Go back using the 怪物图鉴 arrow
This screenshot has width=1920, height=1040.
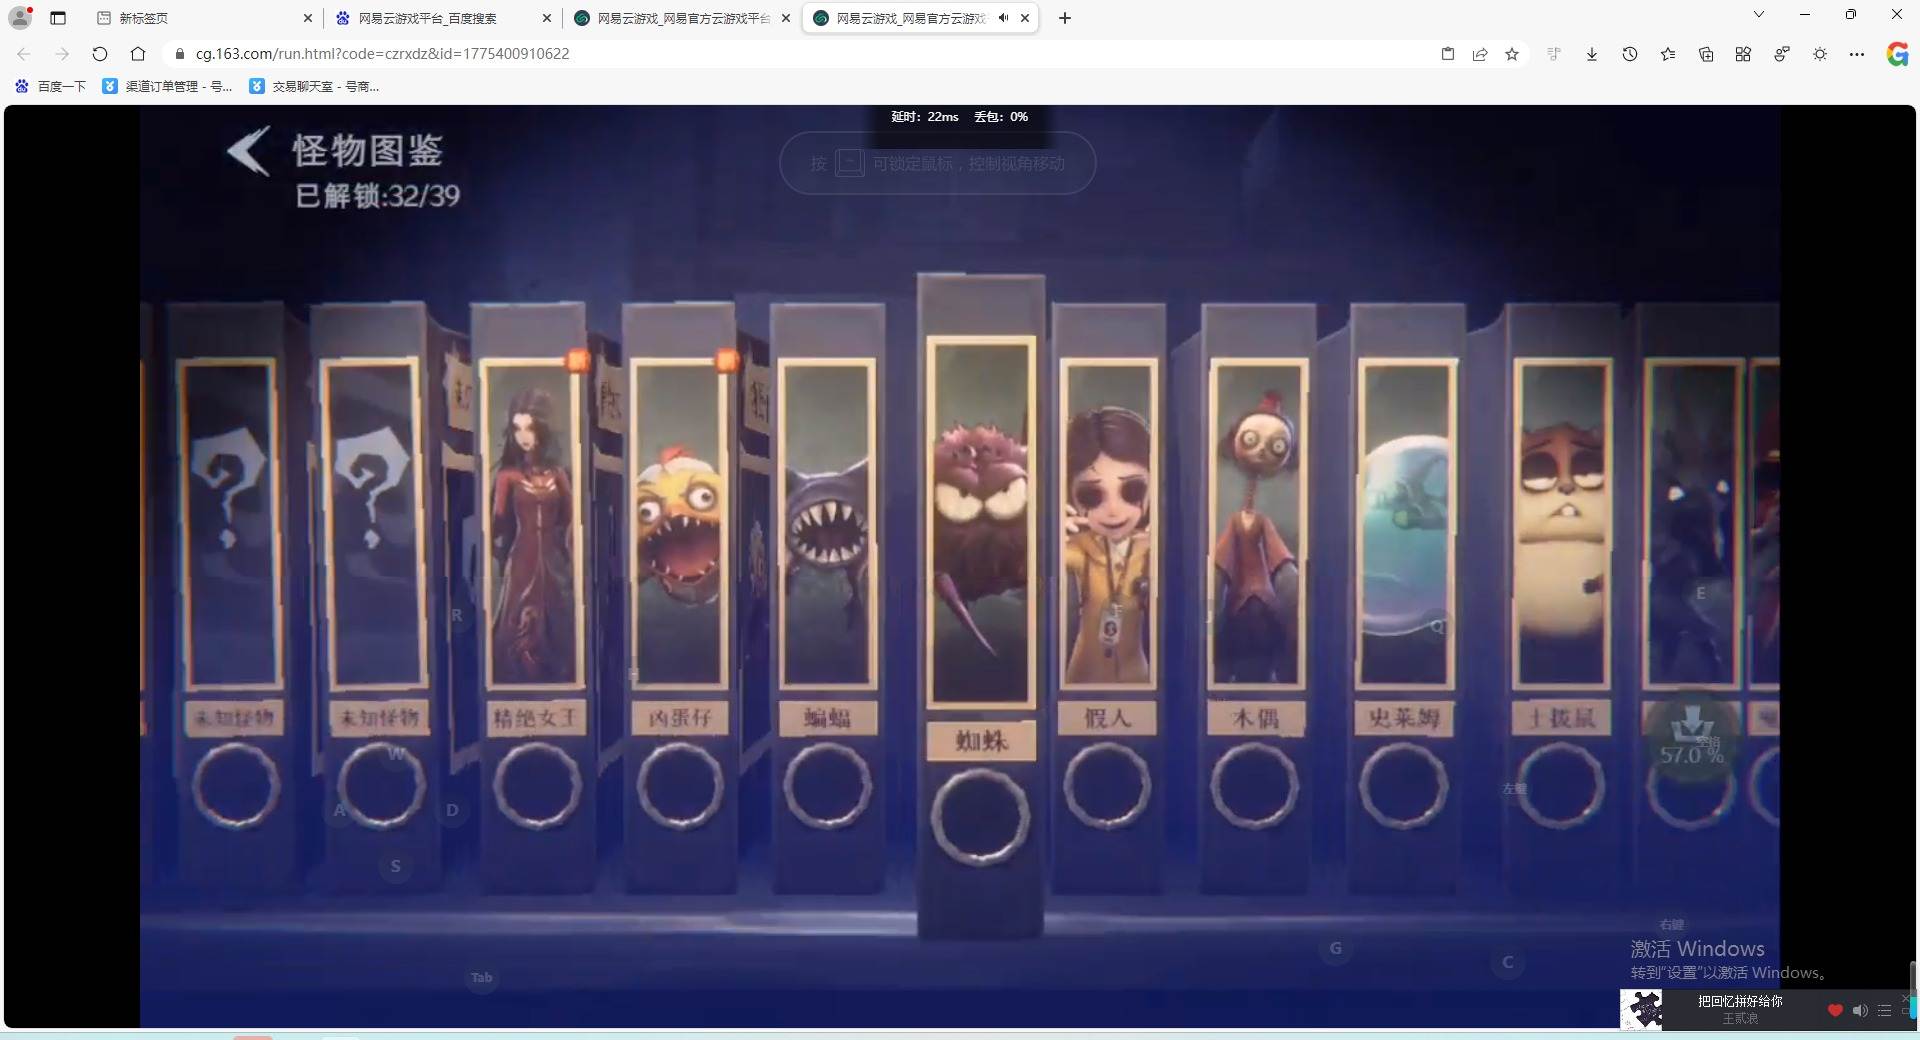pyautogui.click(x=248, y=151)
